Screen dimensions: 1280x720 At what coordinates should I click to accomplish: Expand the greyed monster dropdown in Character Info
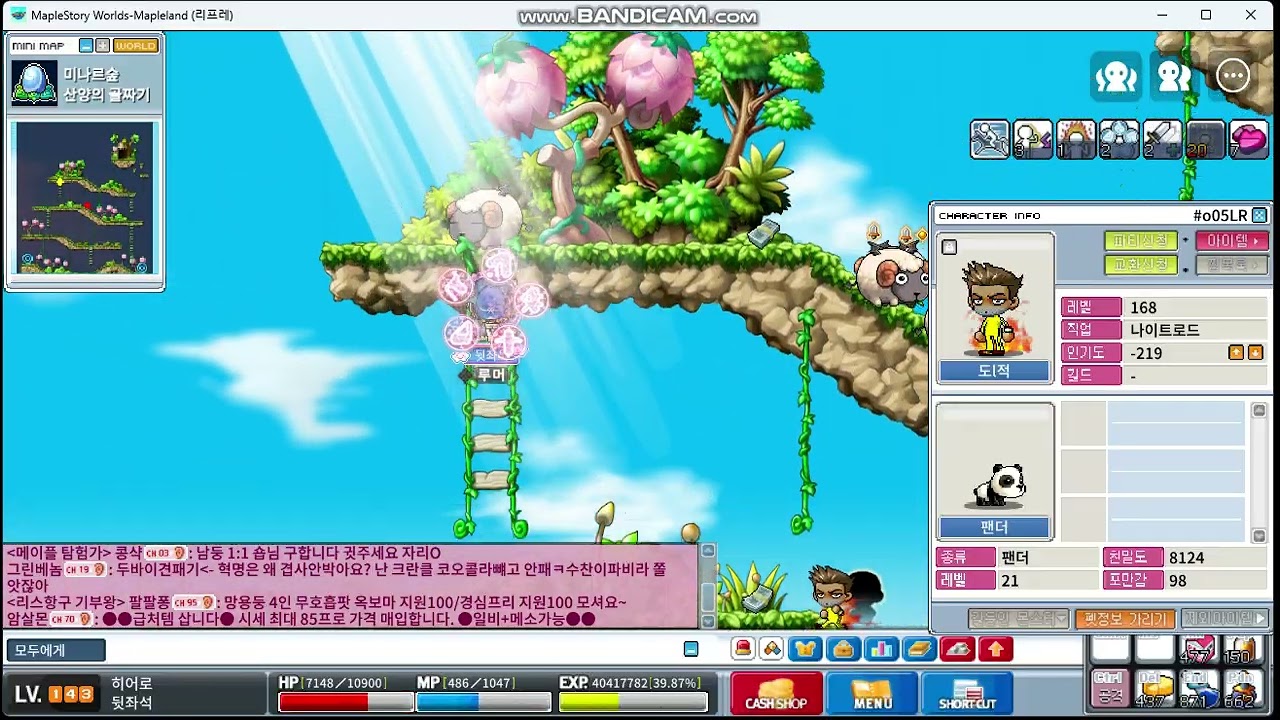click(x=1019, y=619)
